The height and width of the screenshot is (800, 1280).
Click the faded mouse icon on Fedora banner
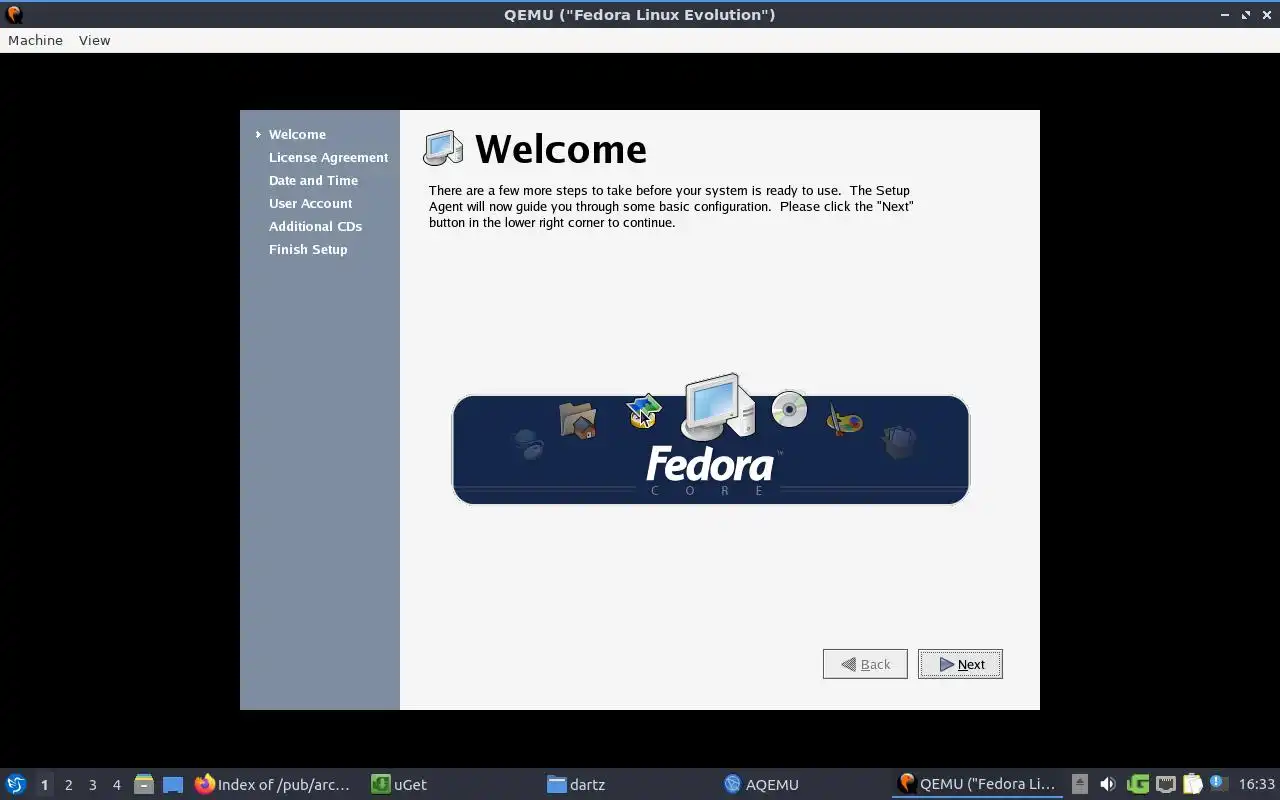(528, 443)
